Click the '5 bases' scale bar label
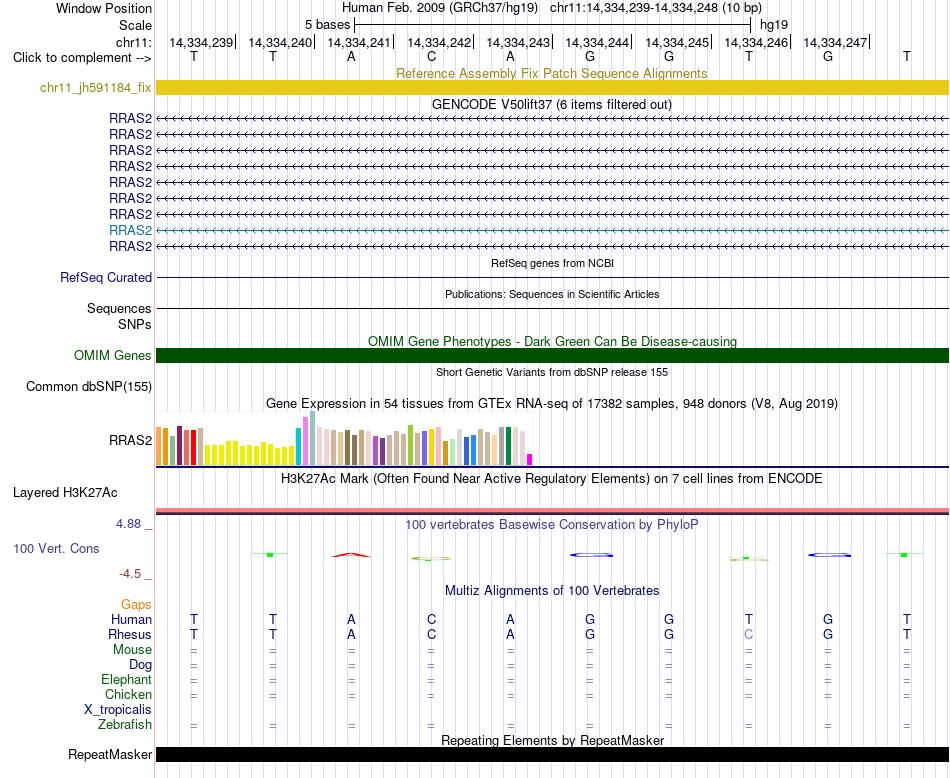The height and width of the screenshot is (778, 950). click(x=327, y=25)
